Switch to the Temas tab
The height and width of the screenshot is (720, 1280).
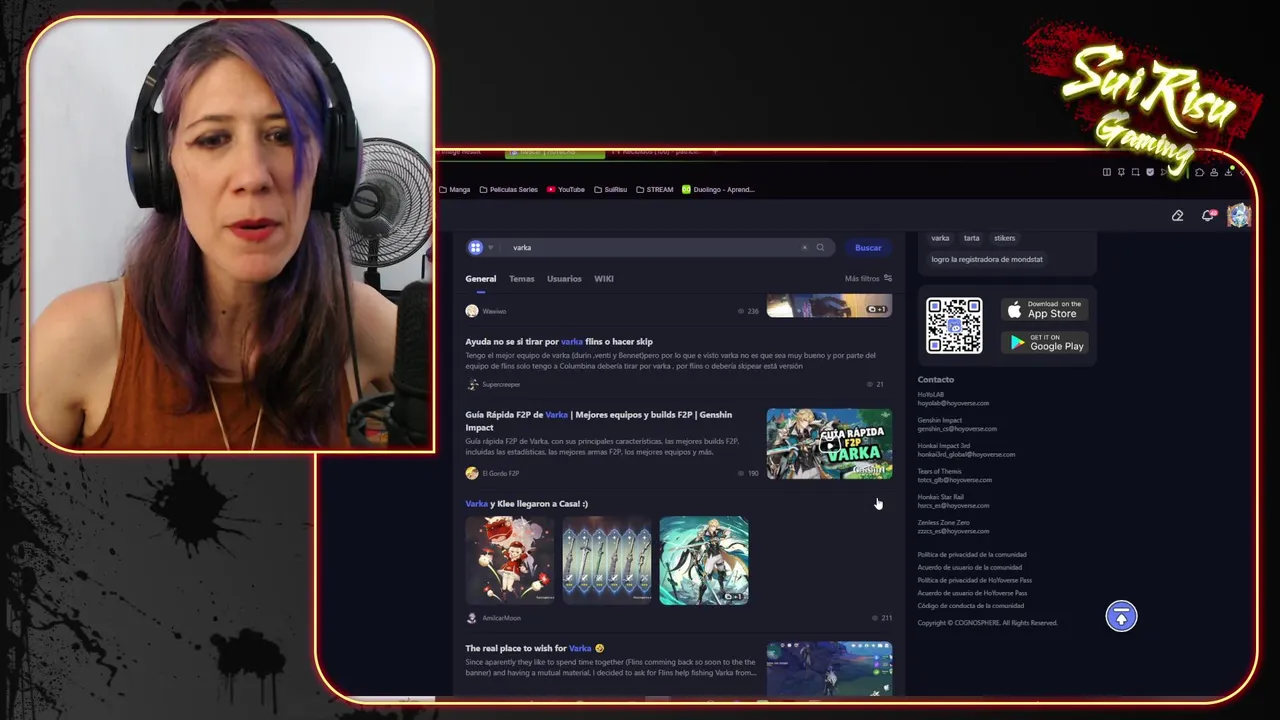521,279
